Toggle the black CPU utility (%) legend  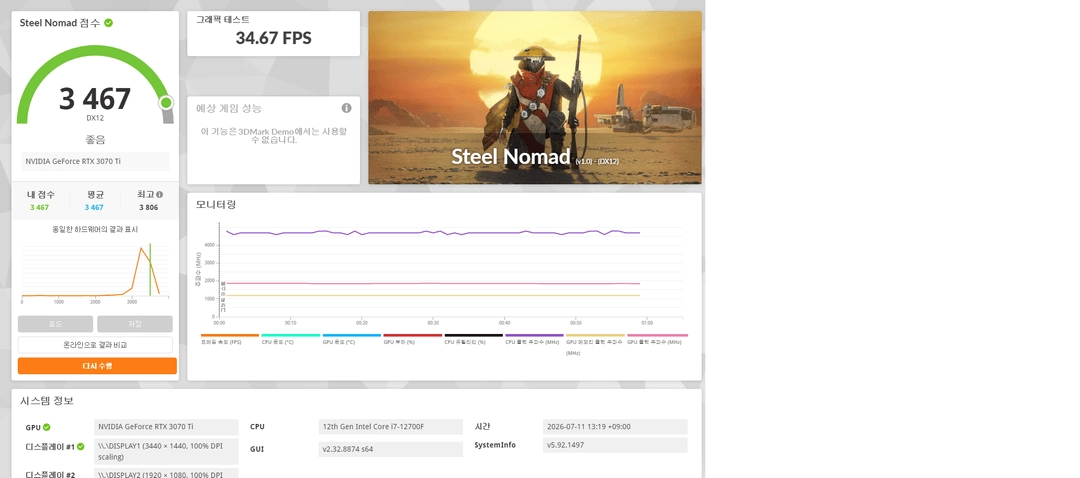tap(473, 339)
